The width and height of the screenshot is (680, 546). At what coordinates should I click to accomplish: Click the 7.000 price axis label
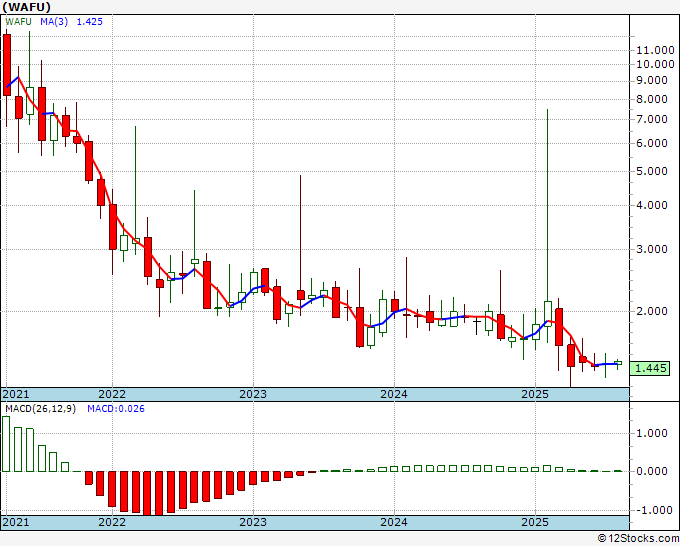pos(651,119)
